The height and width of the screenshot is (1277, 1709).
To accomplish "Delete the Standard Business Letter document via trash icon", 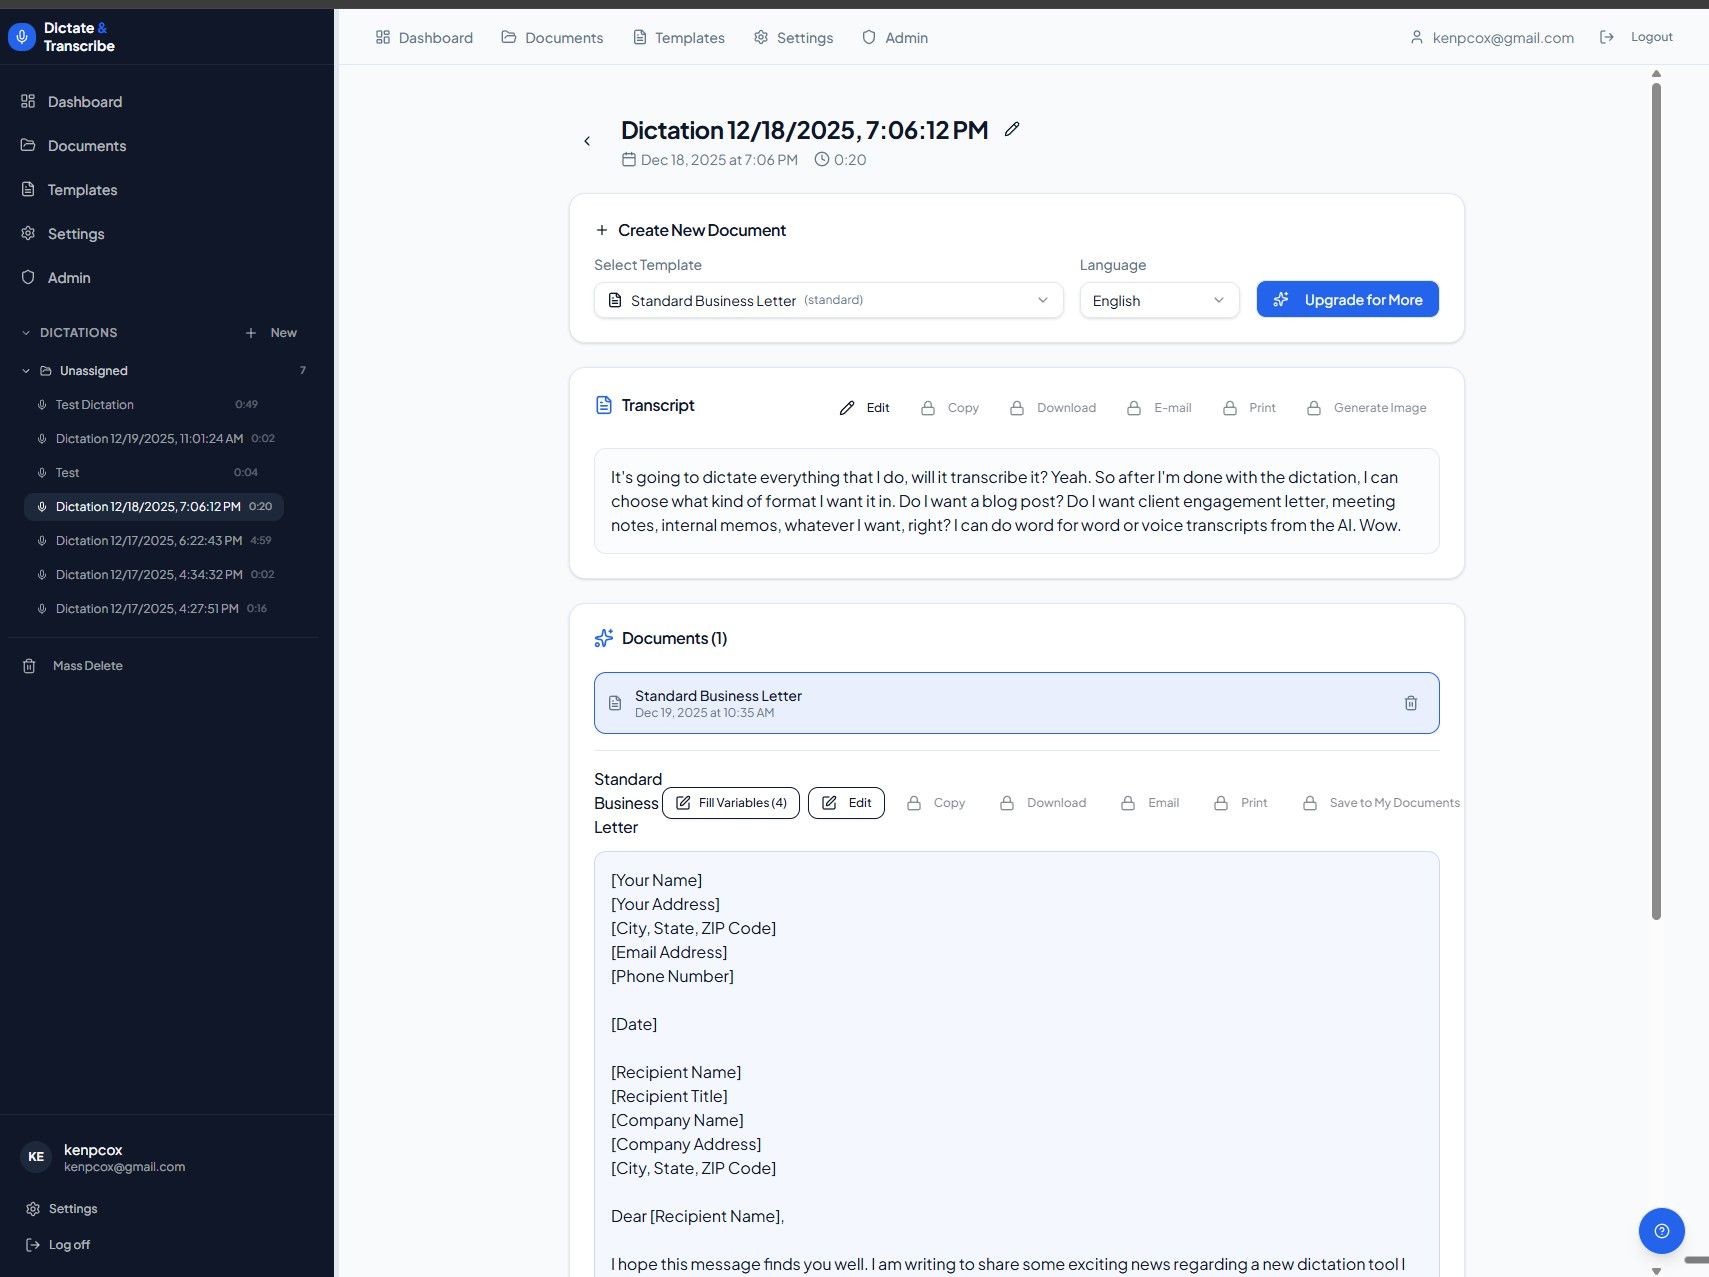I will [x=1410, y=703].
